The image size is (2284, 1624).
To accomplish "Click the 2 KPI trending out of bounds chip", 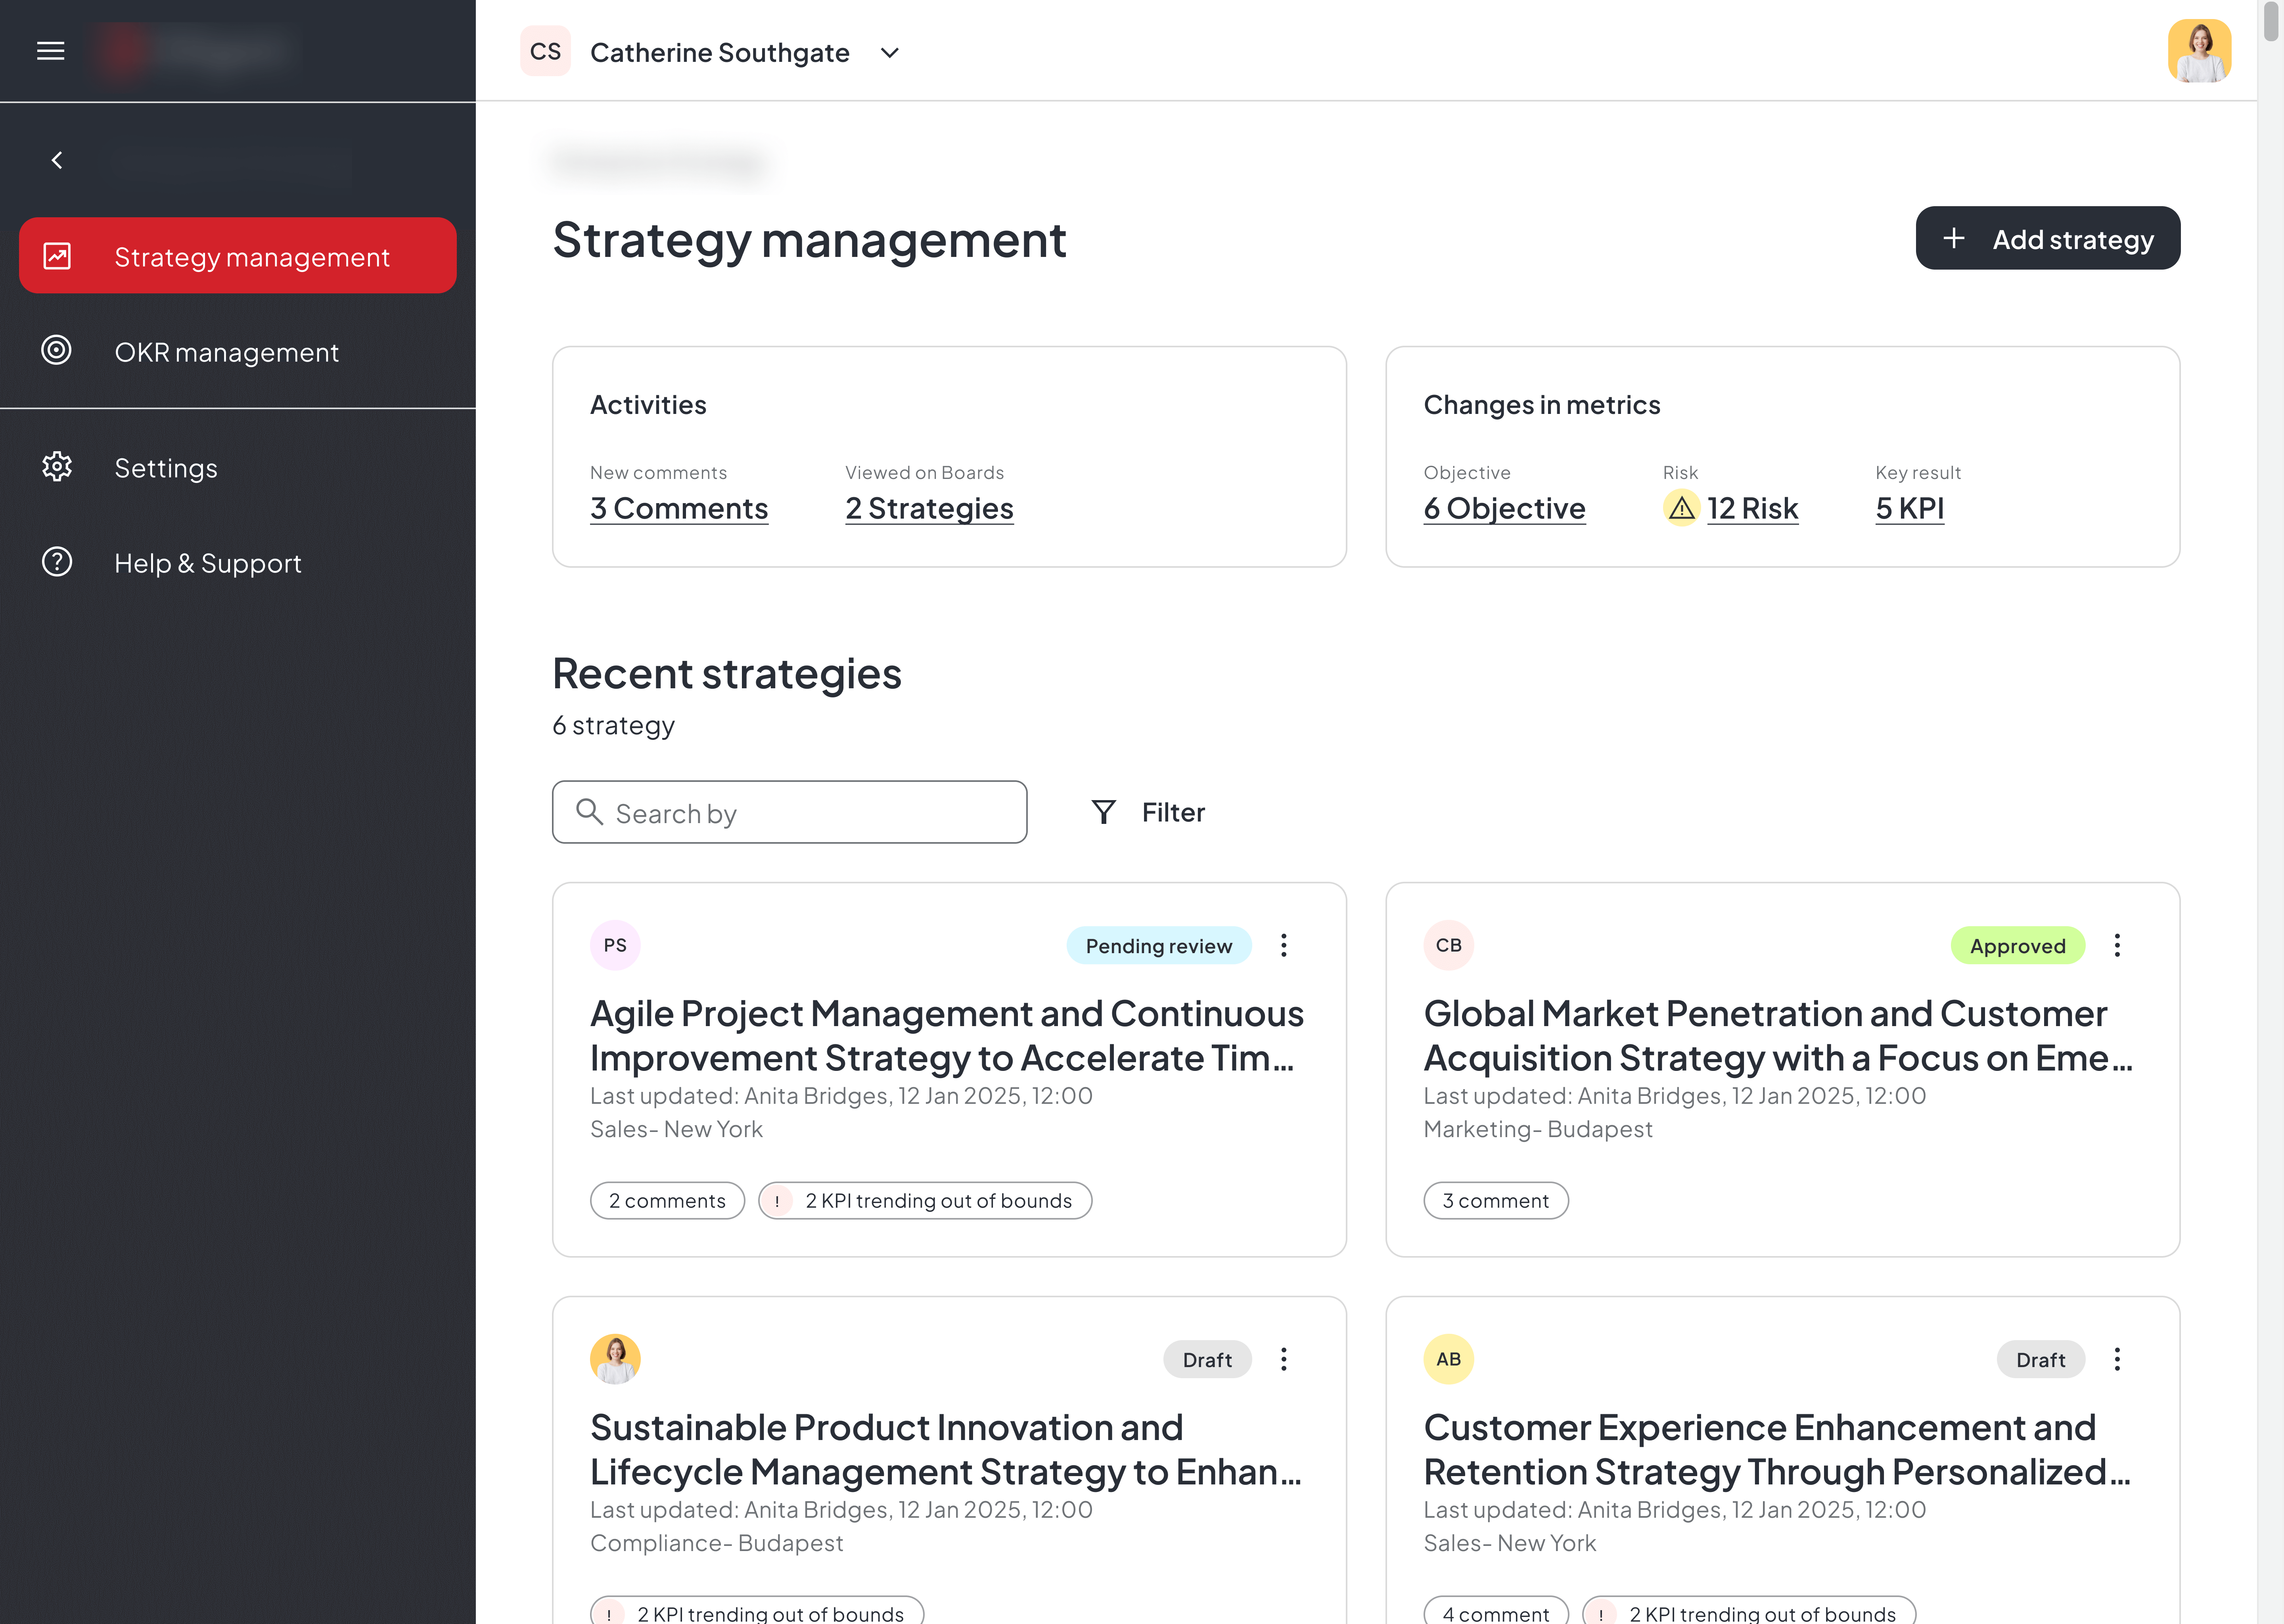I will coord(924,1200).
